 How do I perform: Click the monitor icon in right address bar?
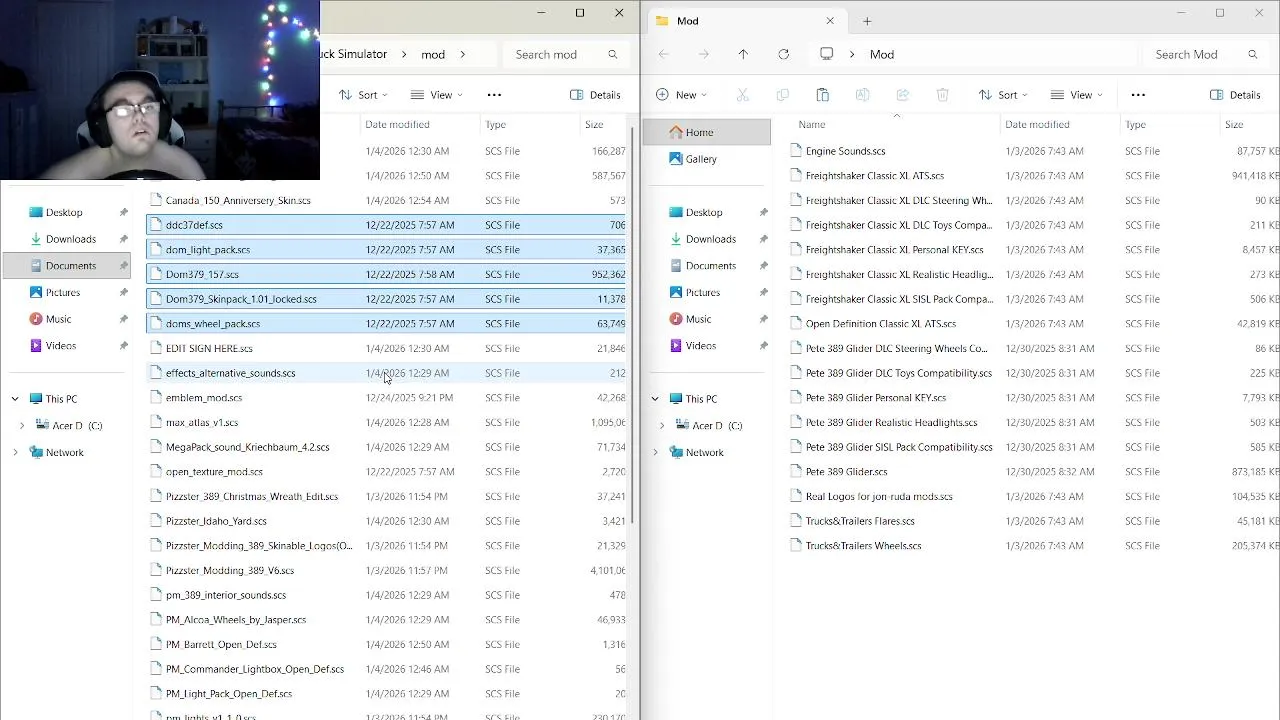(826, 54)
